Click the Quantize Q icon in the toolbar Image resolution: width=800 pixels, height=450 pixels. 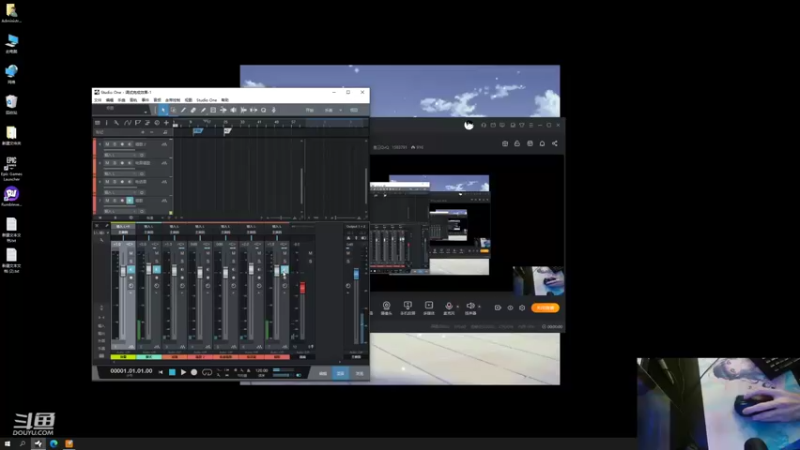[x=263, y=110]
